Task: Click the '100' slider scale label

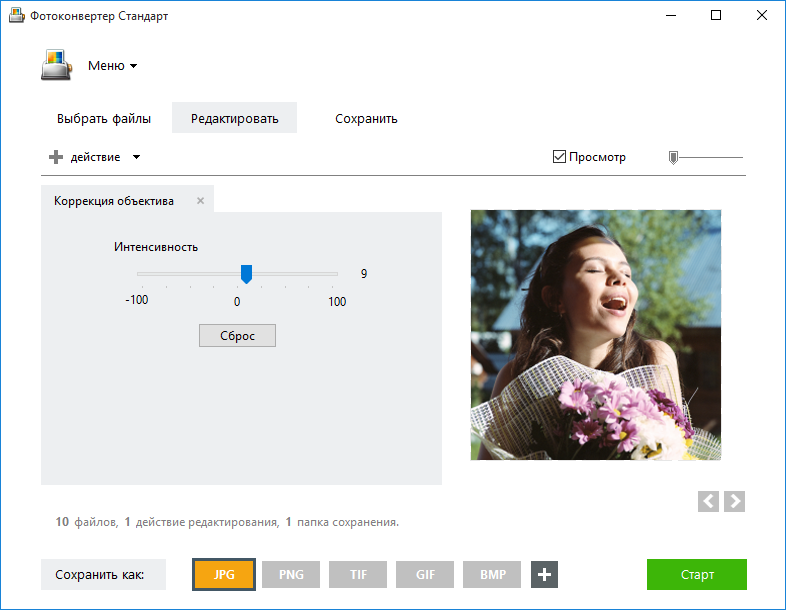Action: point(337,302)
